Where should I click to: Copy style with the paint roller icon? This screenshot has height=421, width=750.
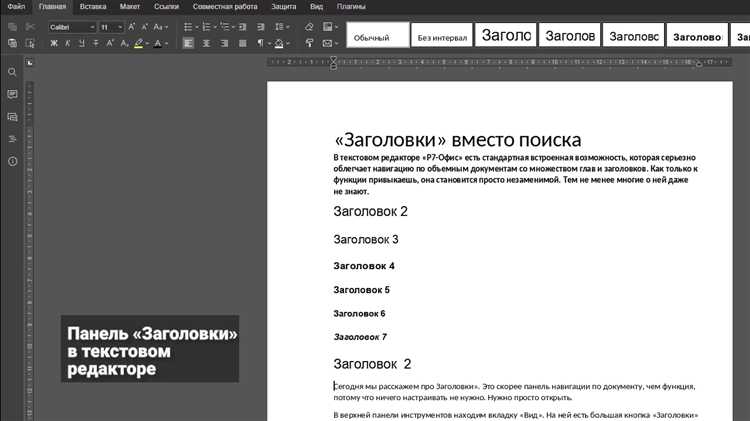click(309, 44)
